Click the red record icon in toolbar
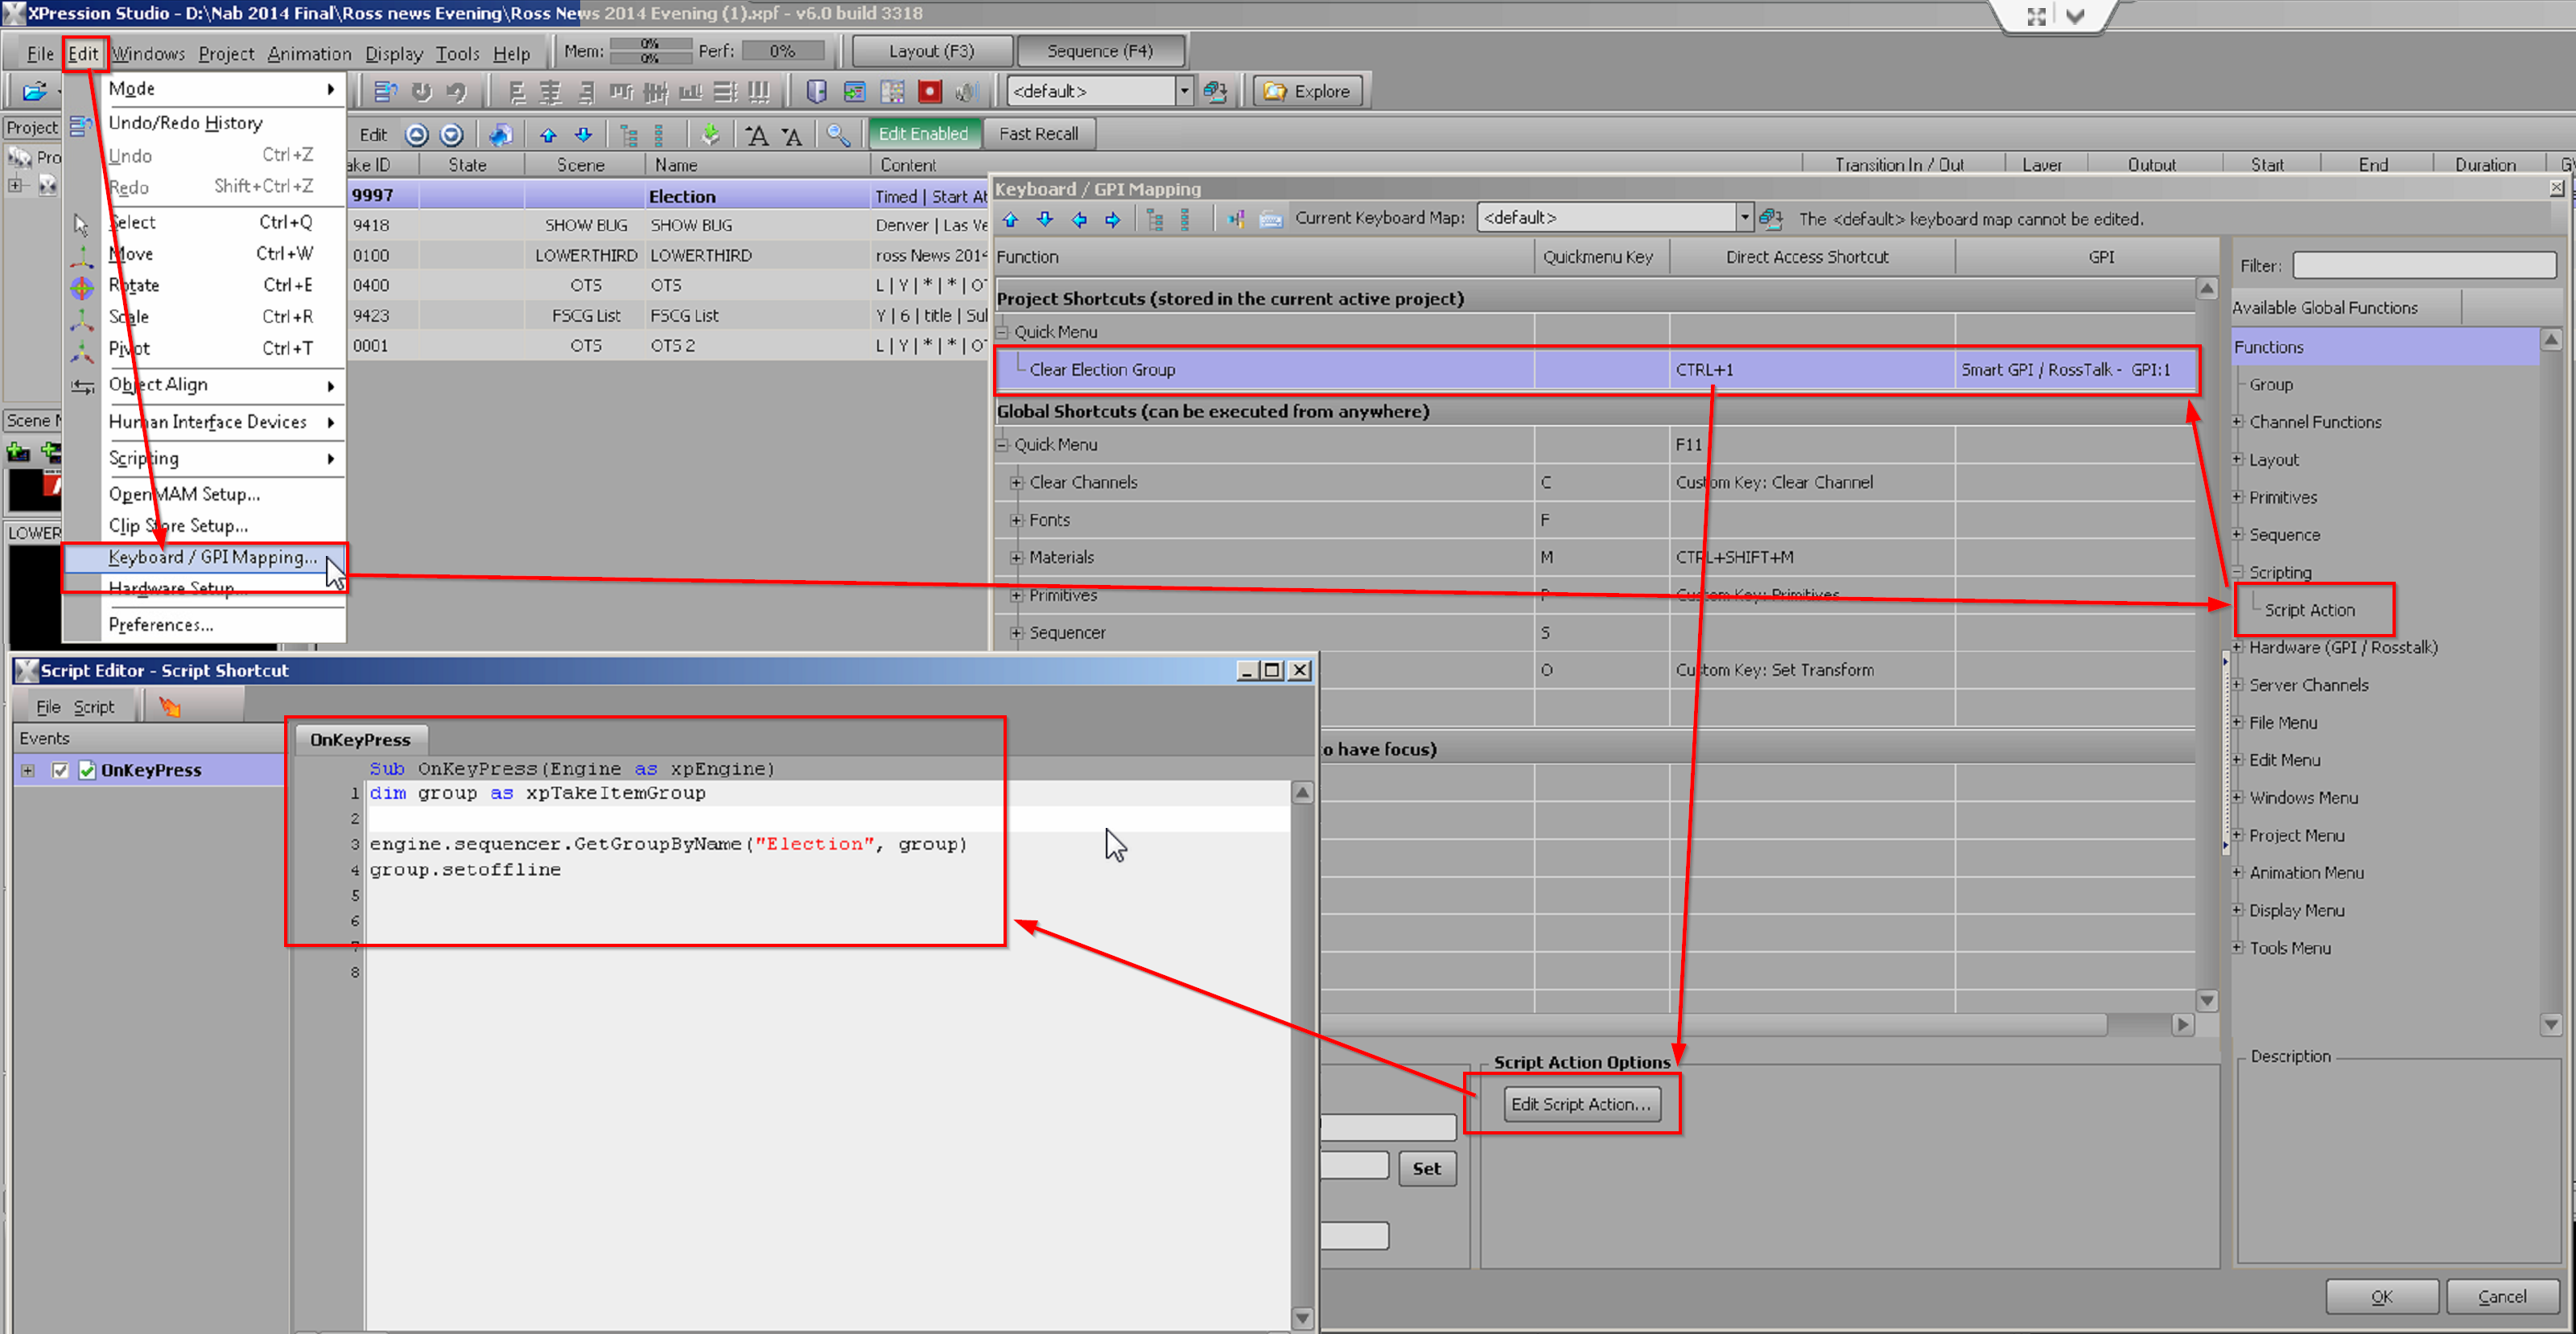 pos(929,92)
